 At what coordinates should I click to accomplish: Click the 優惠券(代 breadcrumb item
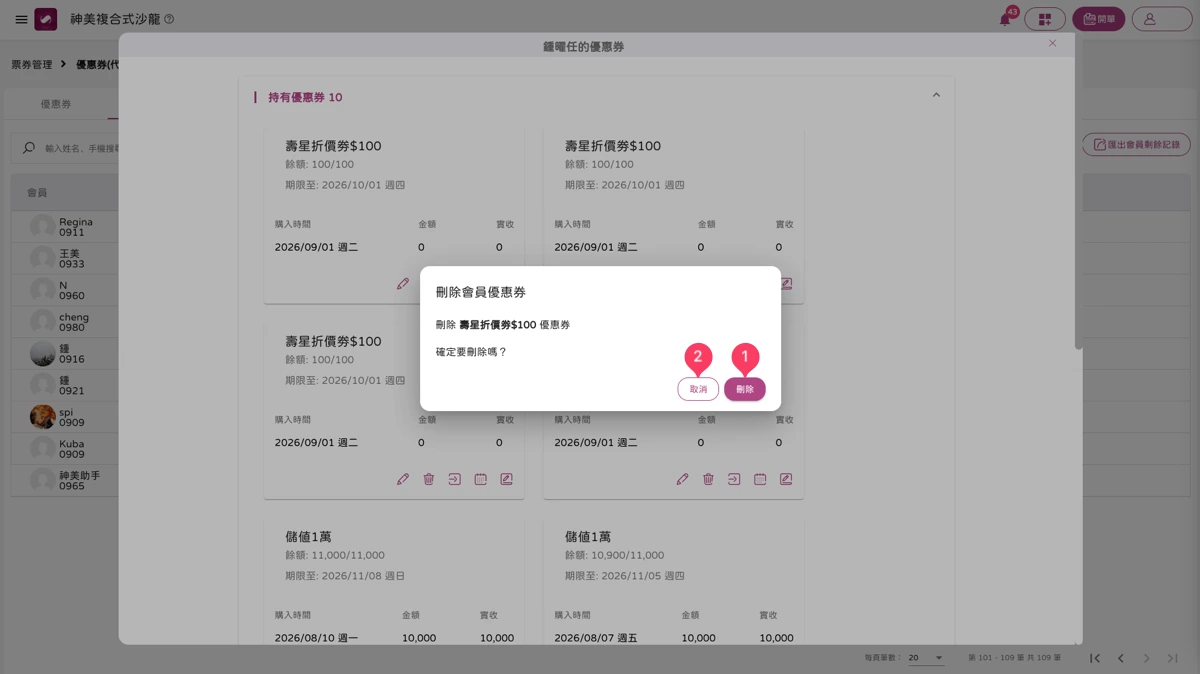[97, 64]
